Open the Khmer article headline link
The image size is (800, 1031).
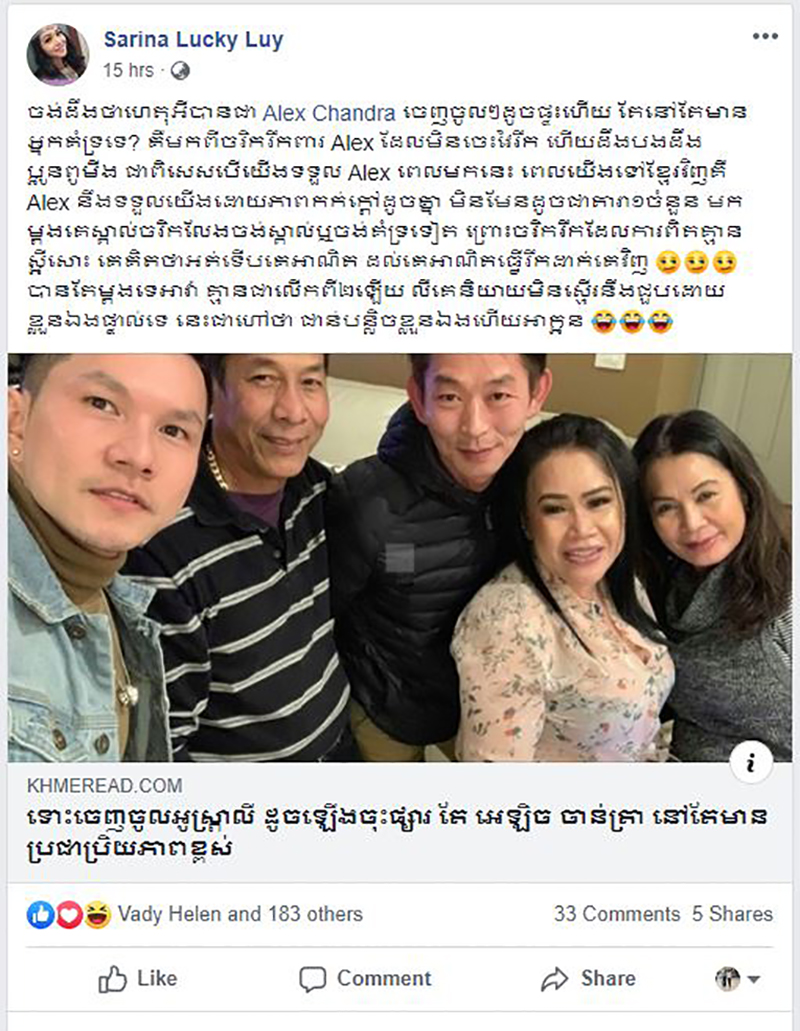point(397,833)
